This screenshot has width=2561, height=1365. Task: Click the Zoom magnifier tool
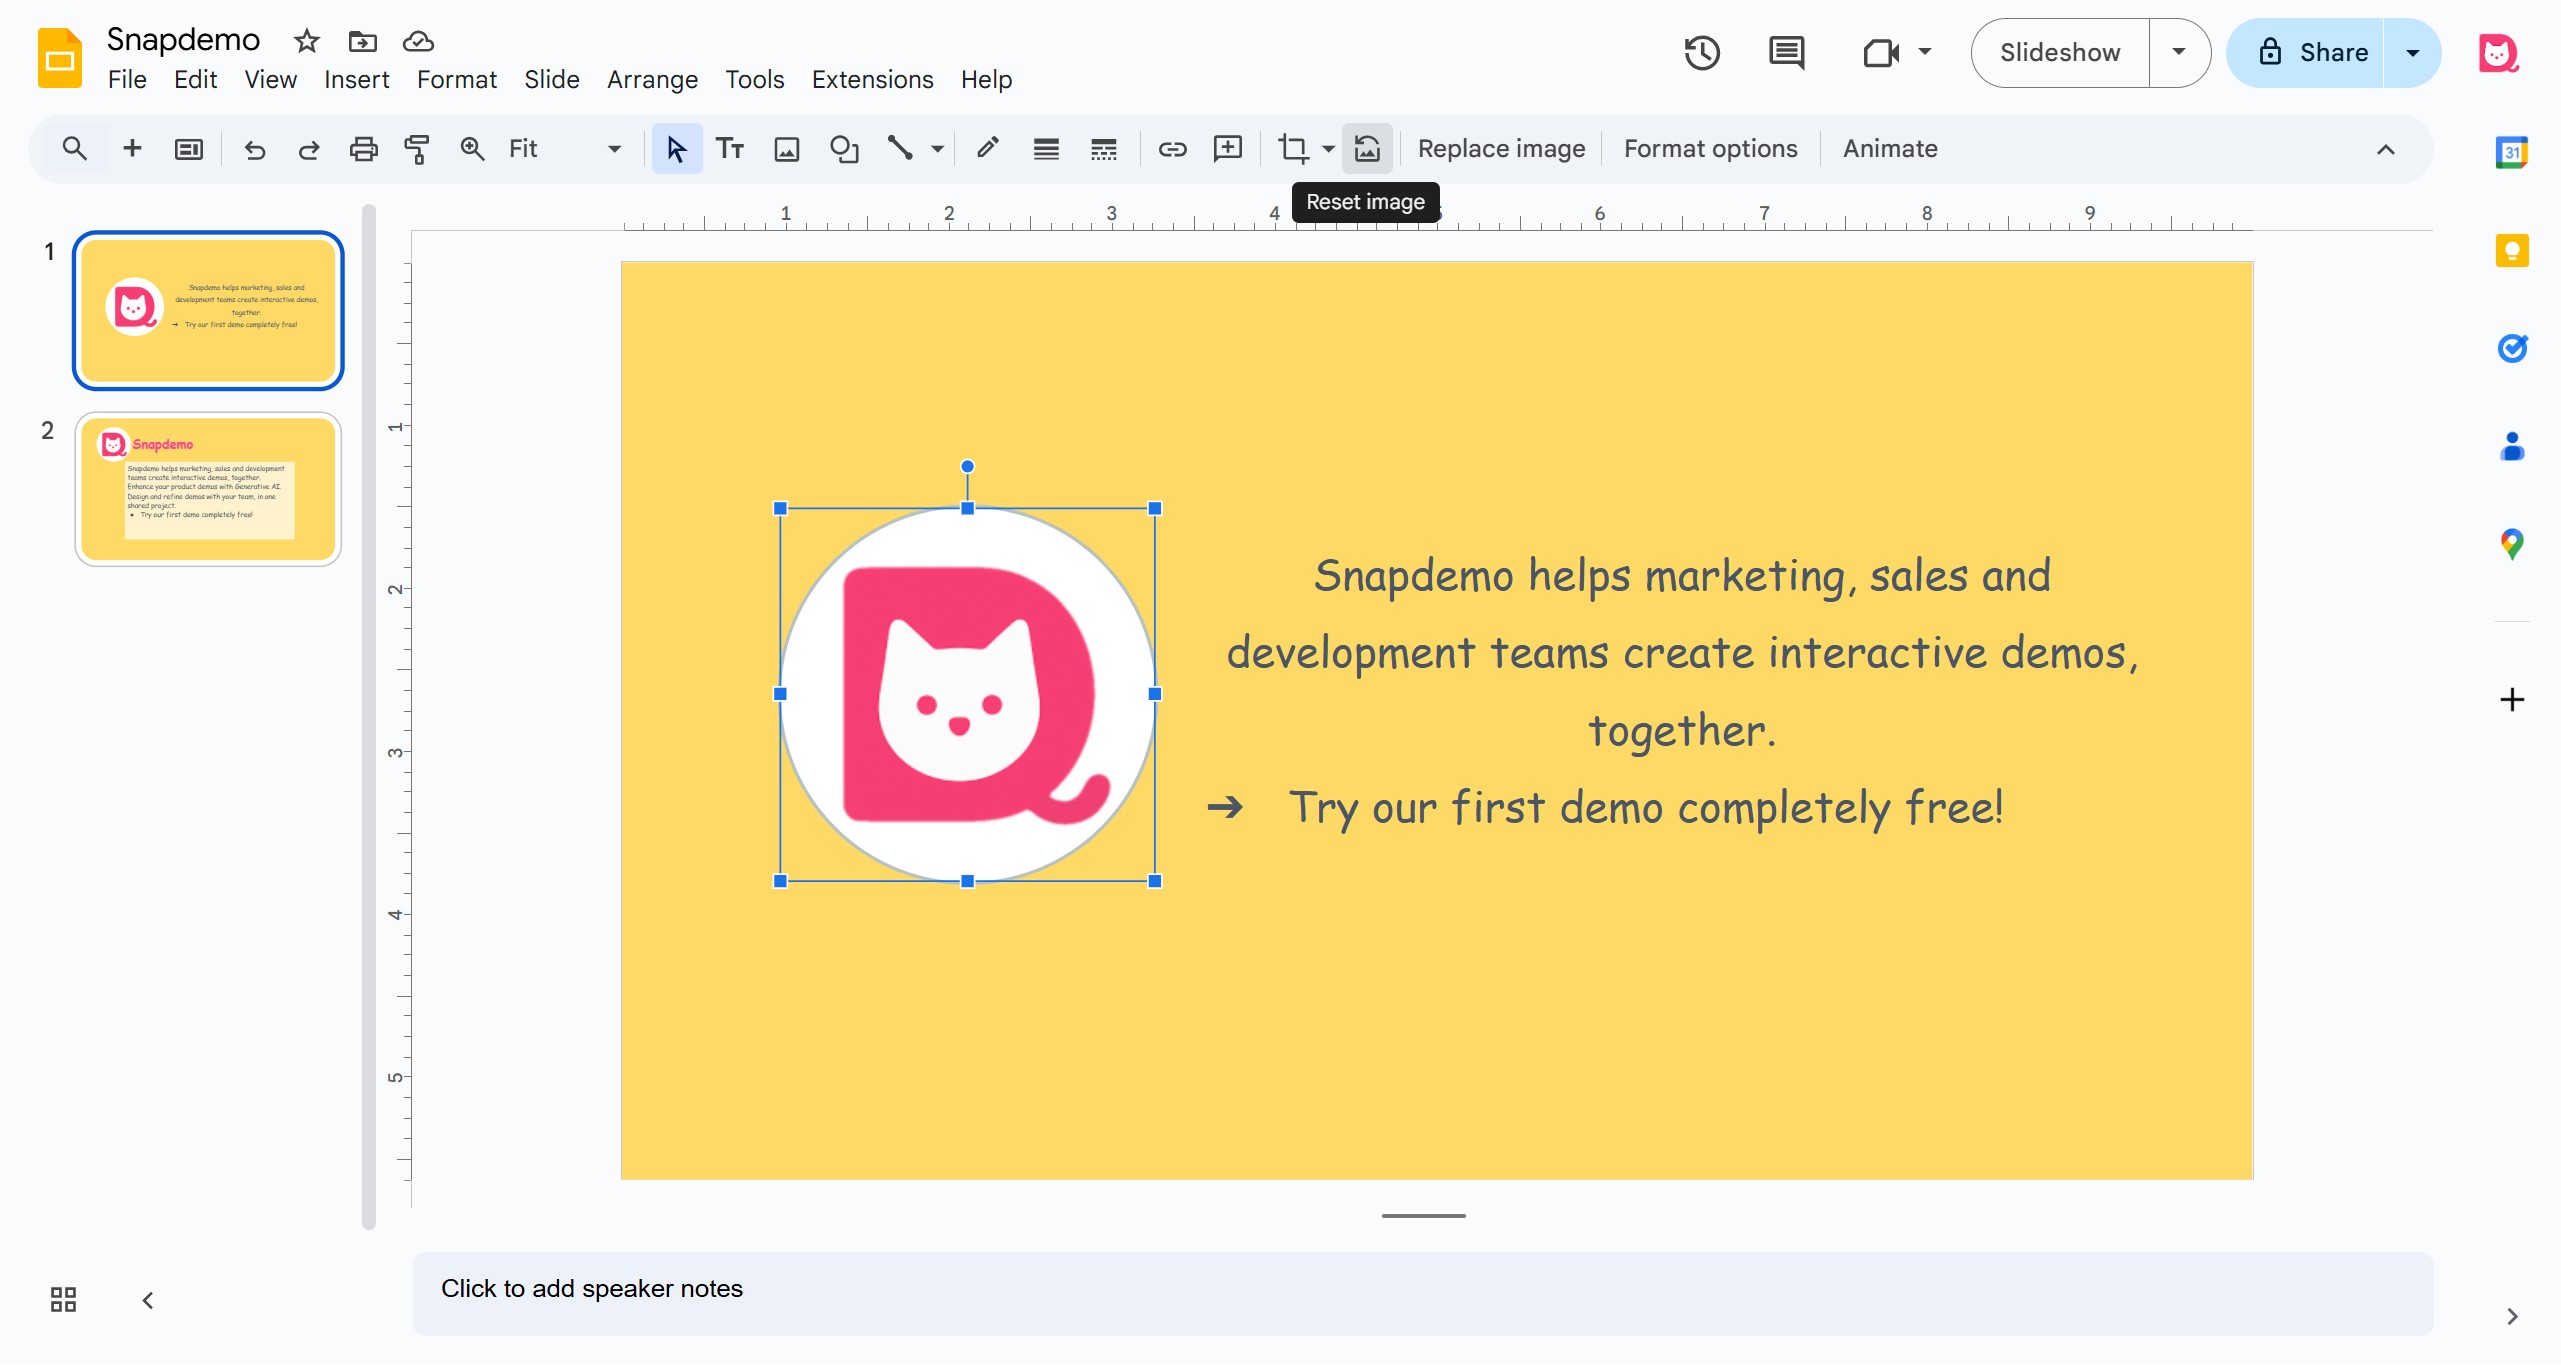pyautogui.click(x=472, y=149)
